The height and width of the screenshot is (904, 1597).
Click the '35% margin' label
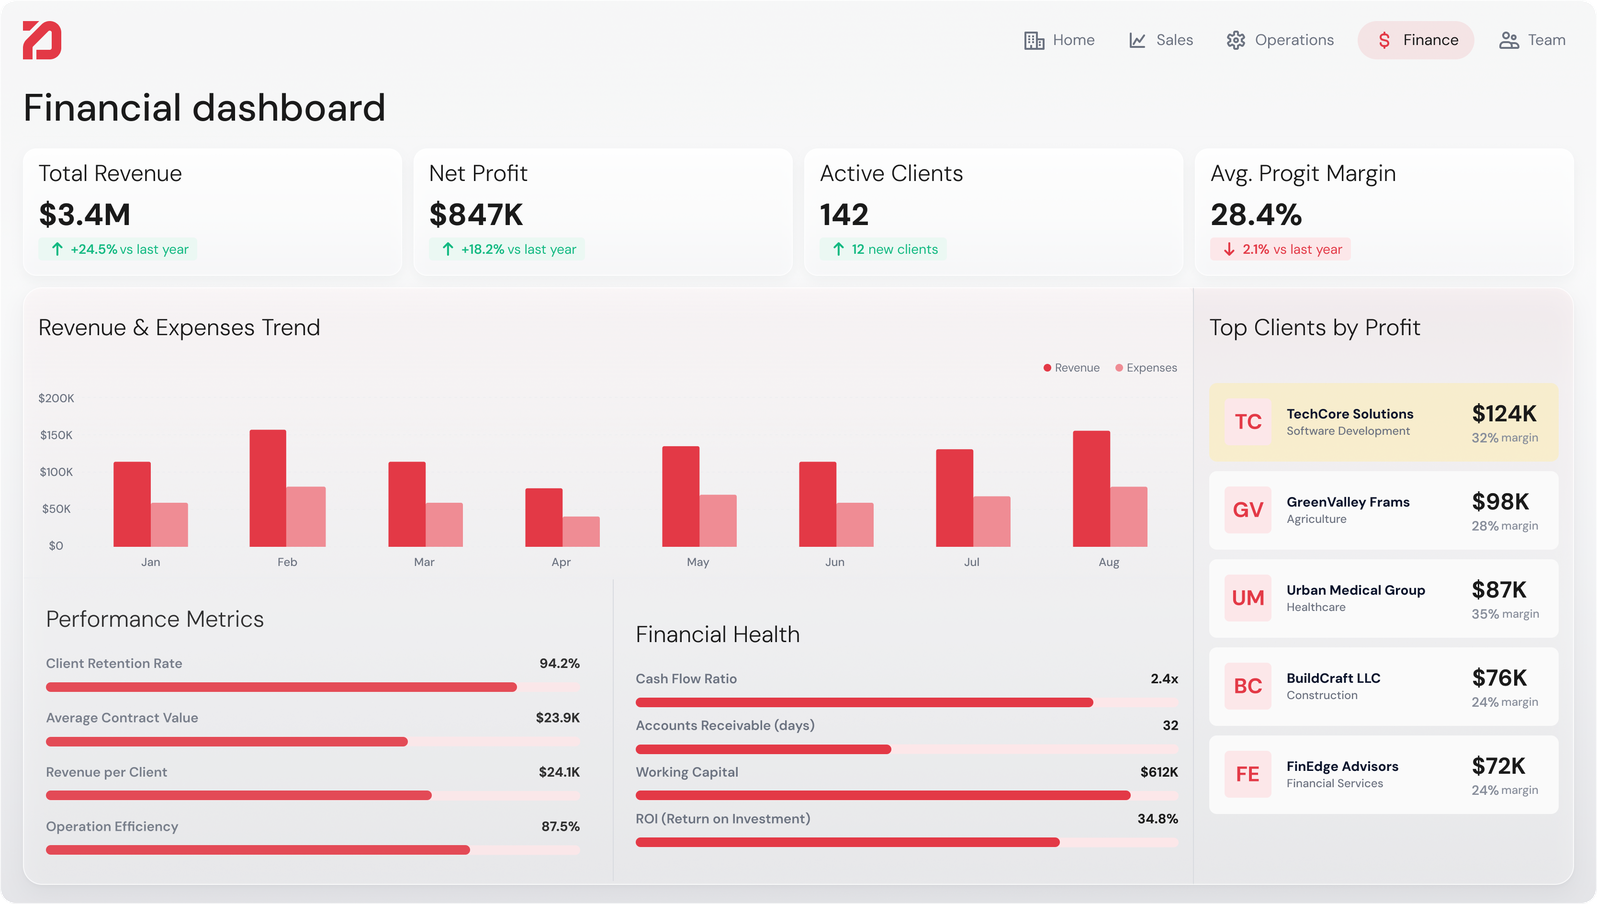(1505, 614)
